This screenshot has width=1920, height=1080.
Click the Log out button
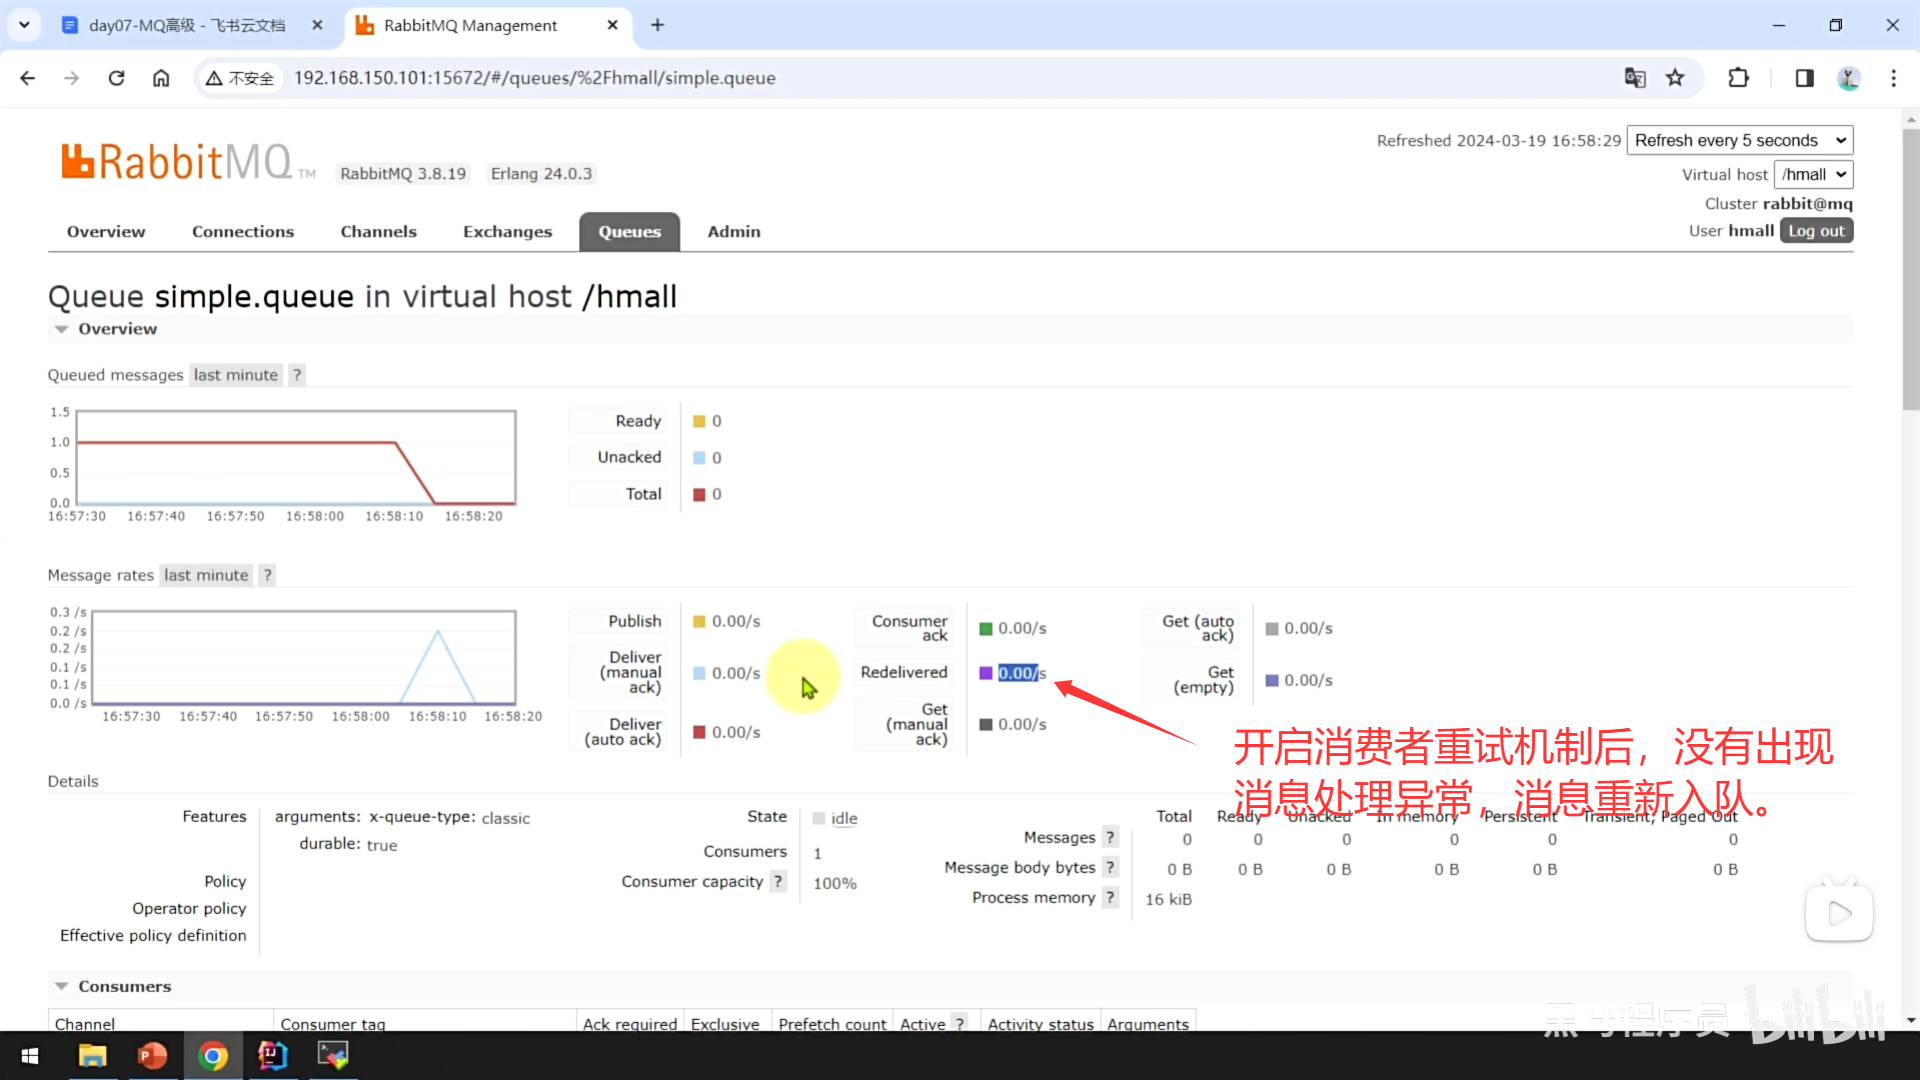1815,231
